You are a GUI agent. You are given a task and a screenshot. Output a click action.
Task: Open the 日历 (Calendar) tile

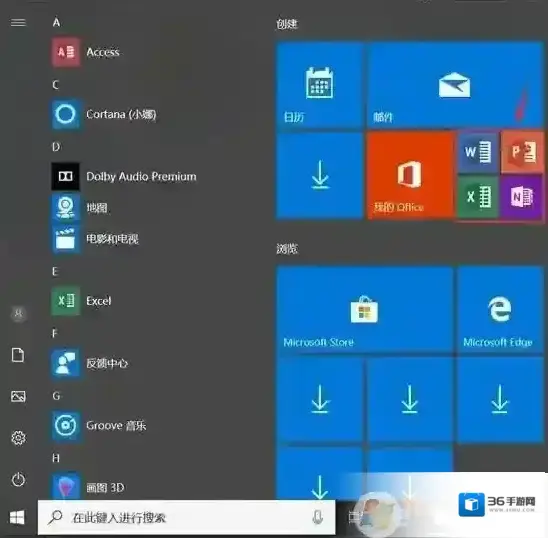320,85
